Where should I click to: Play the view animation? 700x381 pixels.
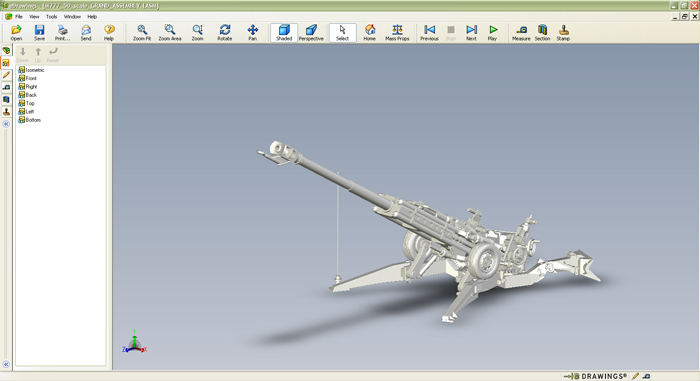click(492, 33)
